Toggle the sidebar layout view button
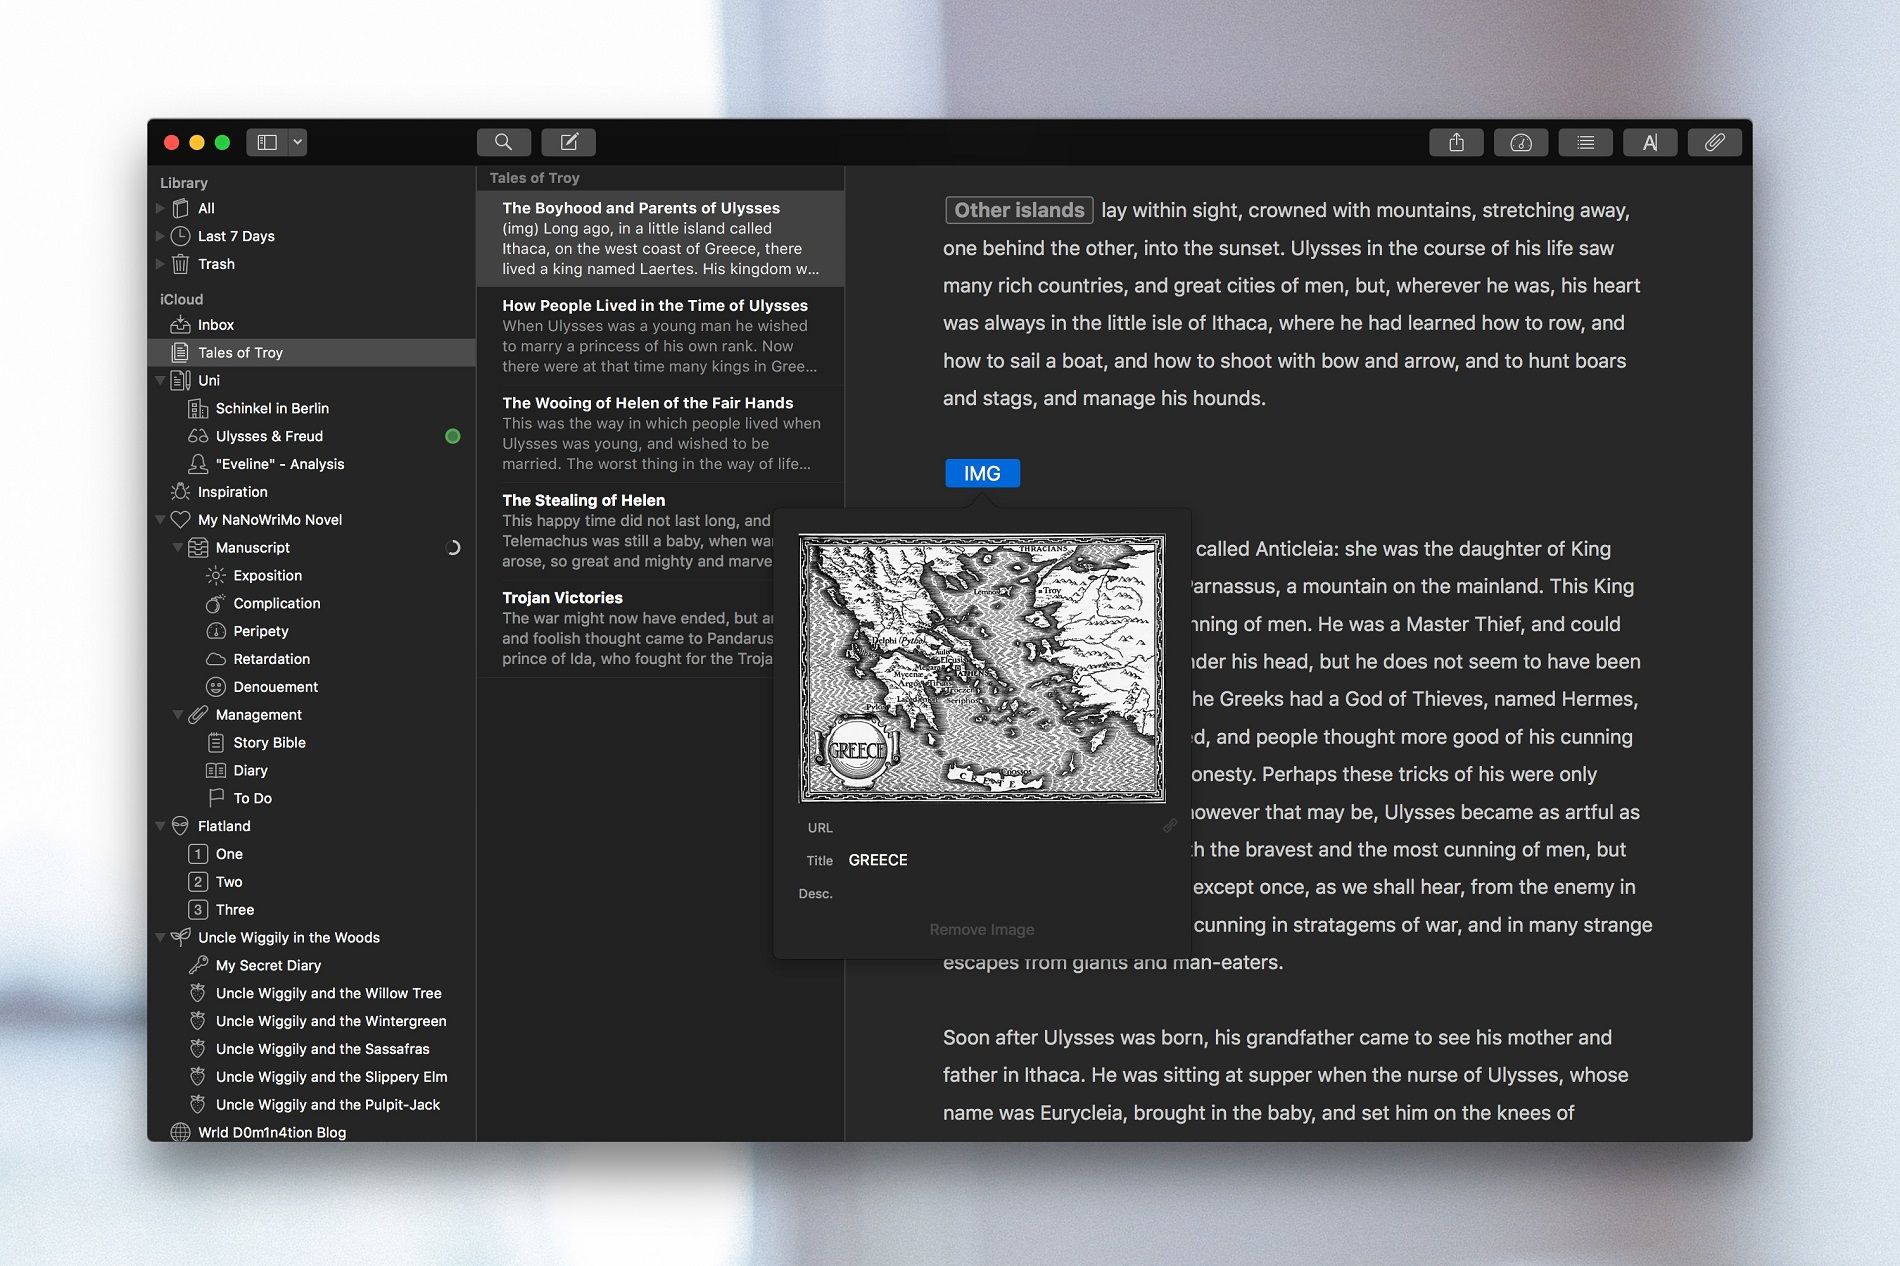1900x1266 pixels. 267,142
